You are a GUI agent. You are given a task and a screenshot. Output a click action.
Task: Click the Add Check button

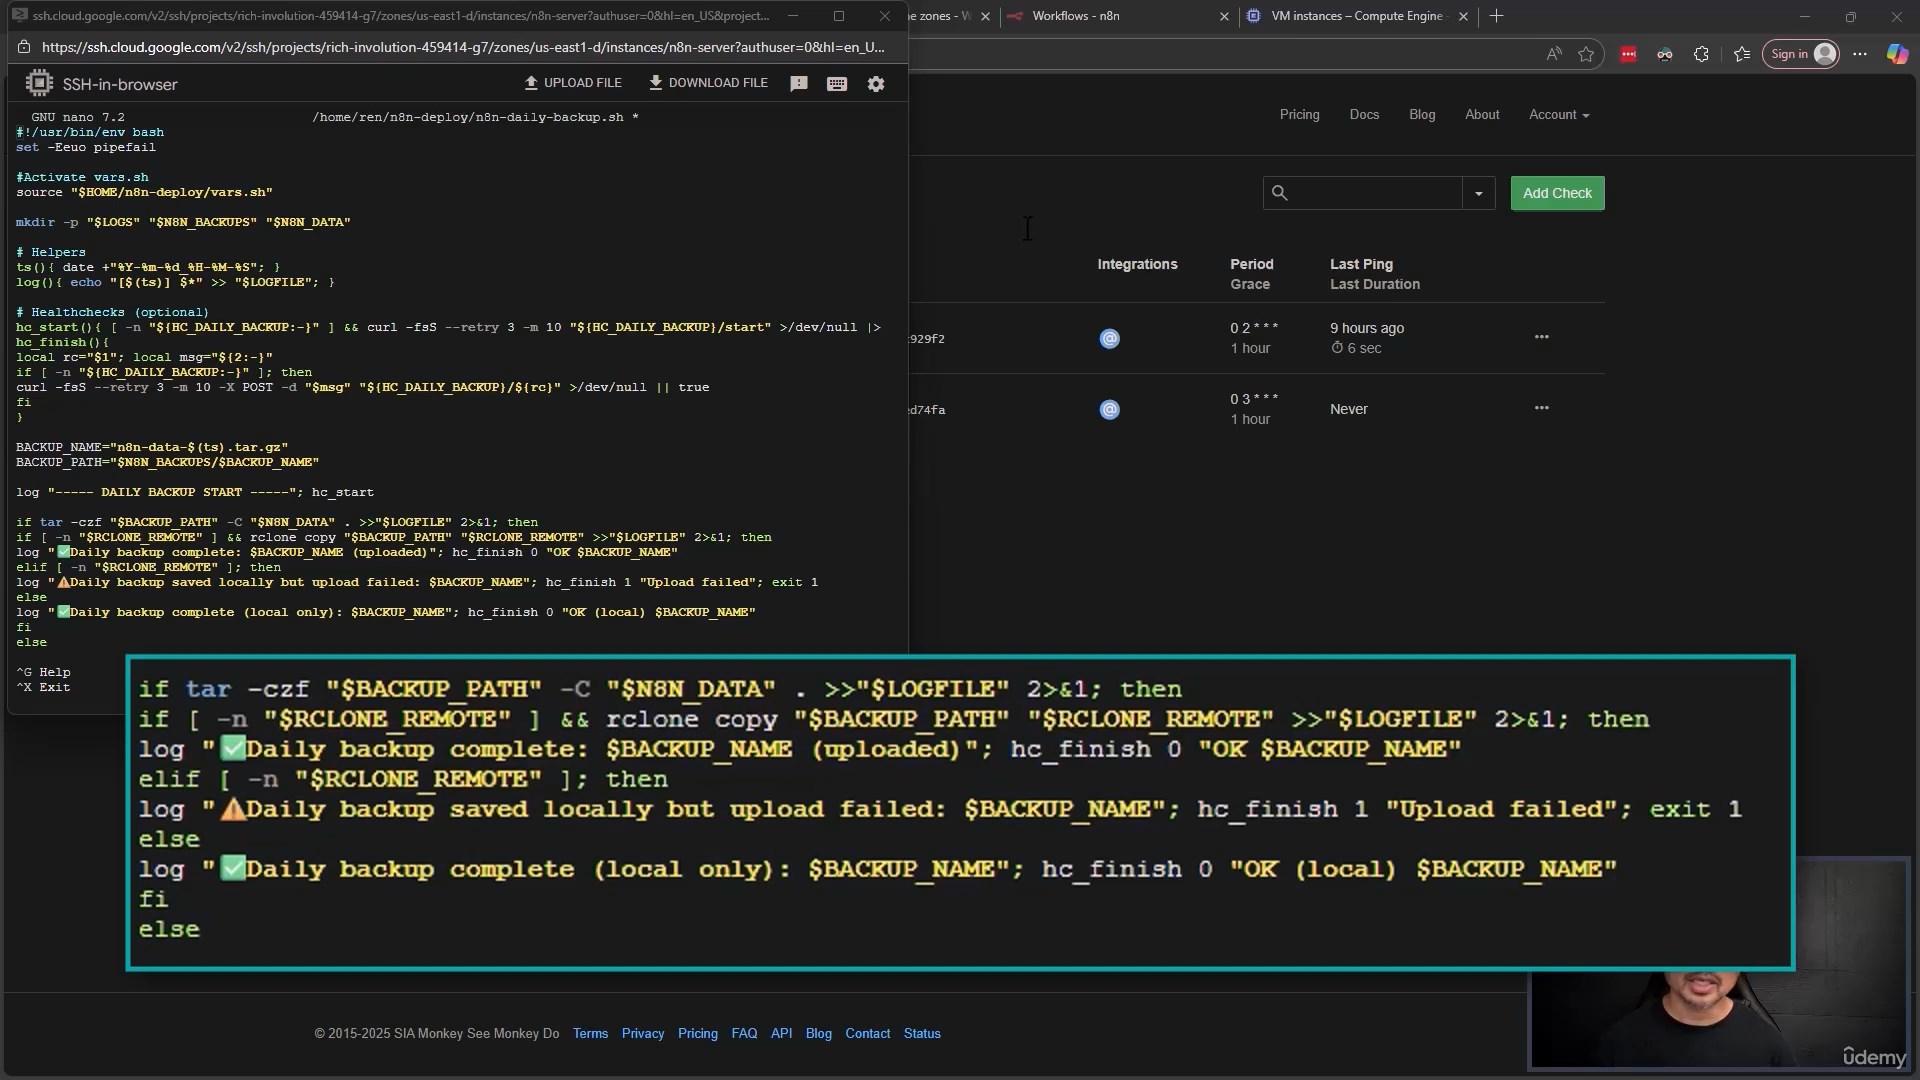click(x=1557, y=194)
